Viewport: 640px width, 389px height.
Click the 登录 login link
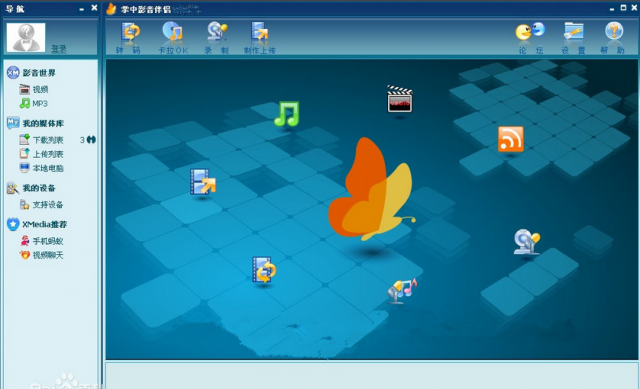point(59,49)
